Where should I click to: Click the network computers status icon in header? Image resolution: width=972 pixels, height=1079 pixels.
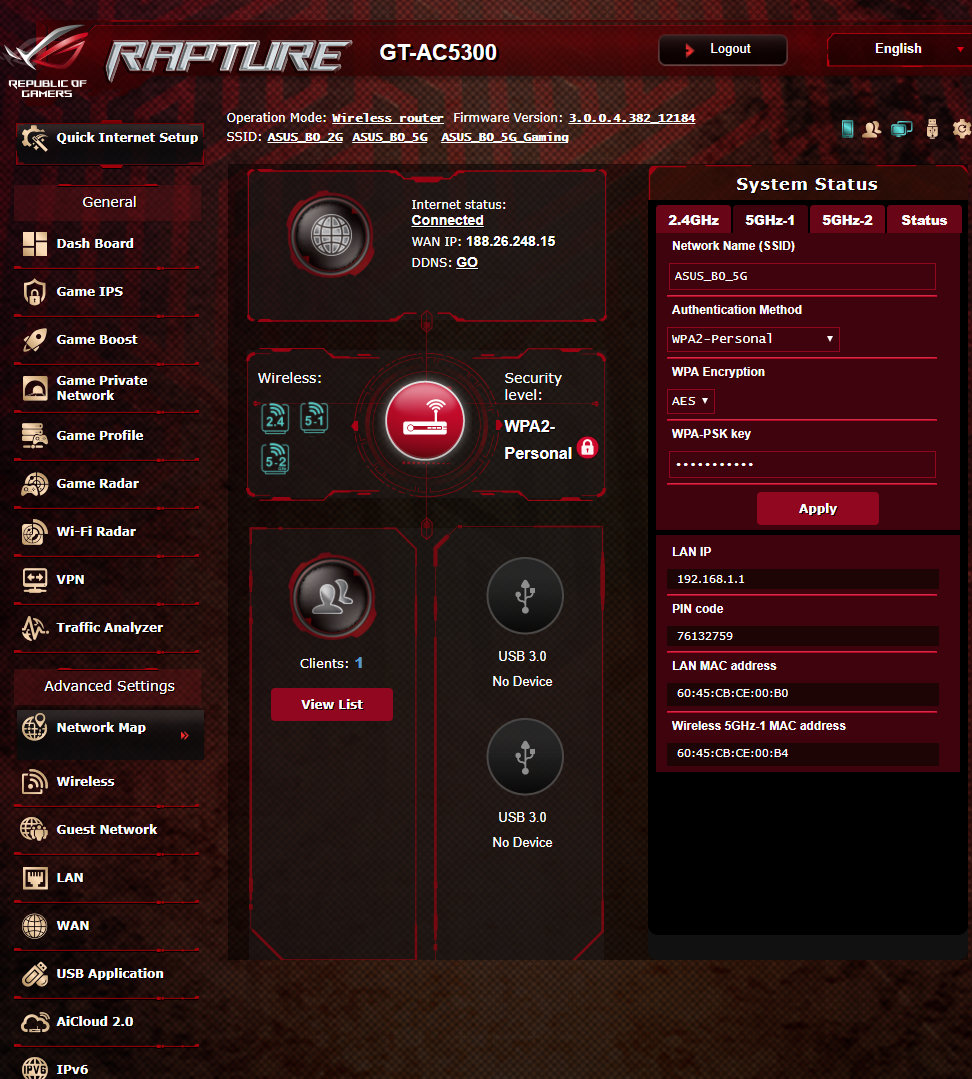[x=901, y=129]
